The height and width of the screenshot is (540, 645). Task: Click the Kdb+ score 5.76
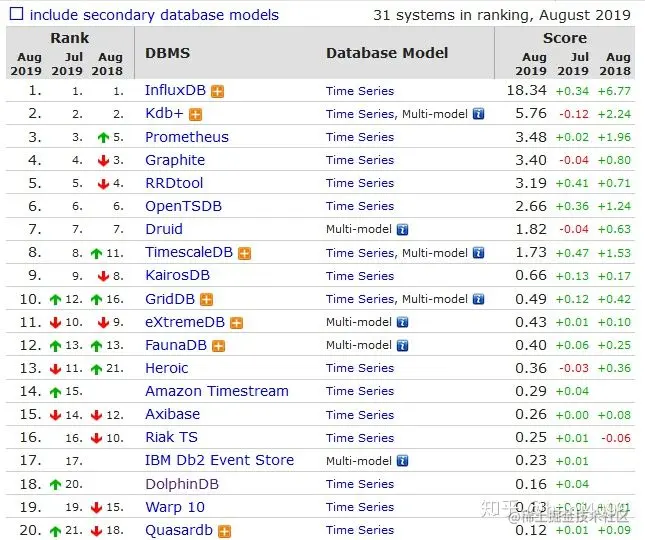(531, 113)
